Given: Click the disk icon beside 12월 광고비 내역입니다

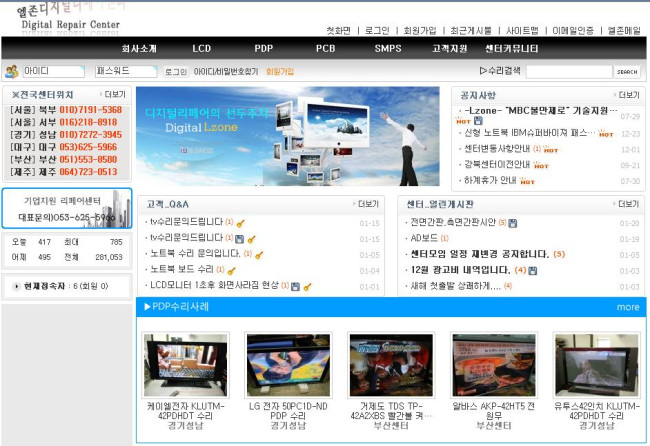Looking at the screenshot, I should click(x=531, y=270).
